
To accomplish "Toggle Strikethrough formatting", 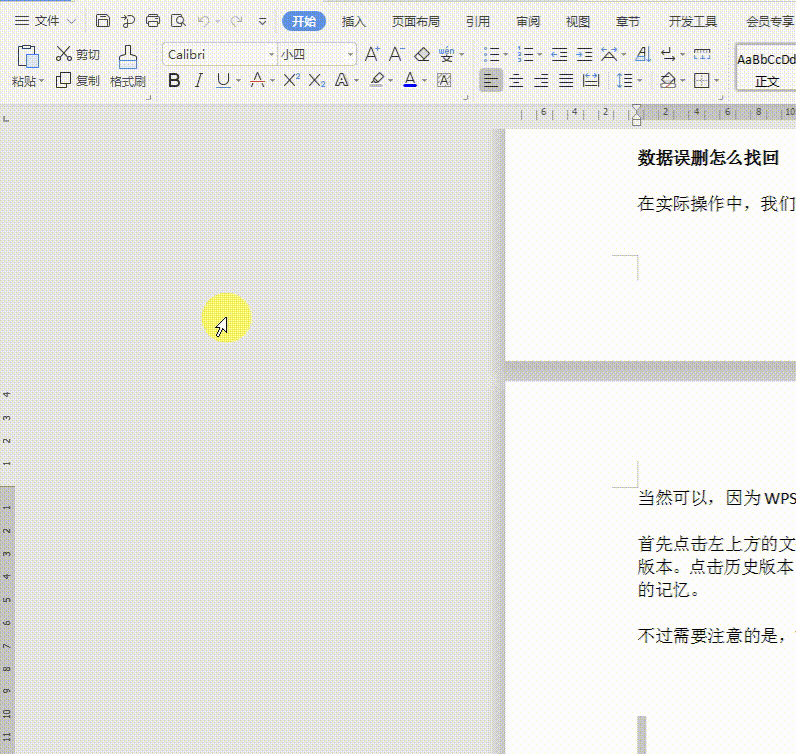I will pyautogui.click(x=257, y=80).
